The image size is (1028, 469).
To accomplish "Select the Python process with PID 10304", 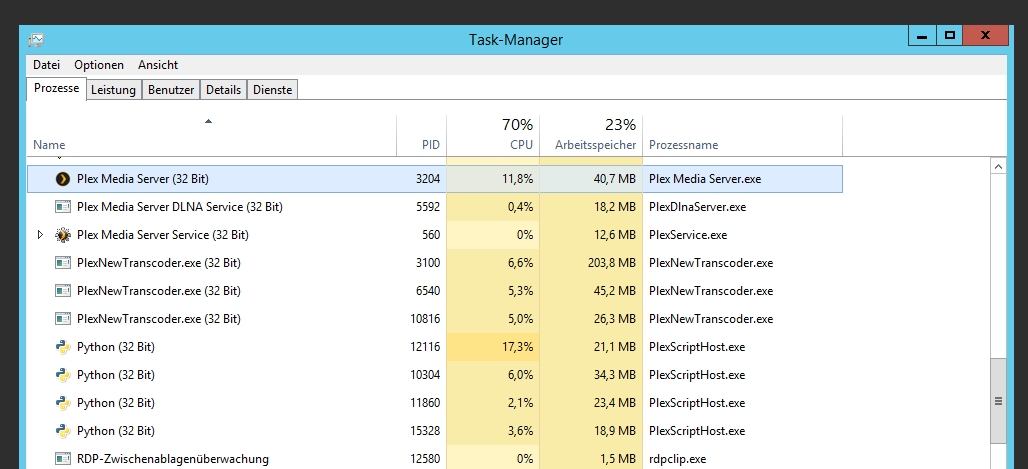I will point(116,375).
